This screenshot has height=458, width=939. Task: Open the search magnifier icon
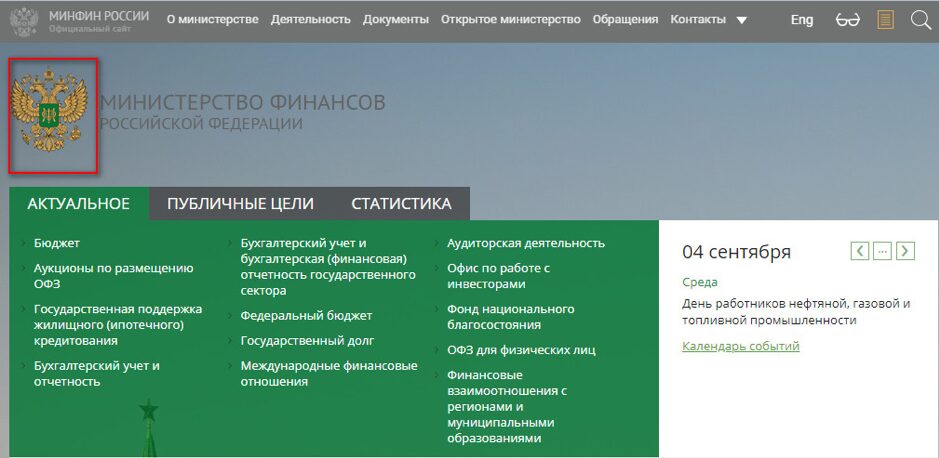[x=920, y=20]
